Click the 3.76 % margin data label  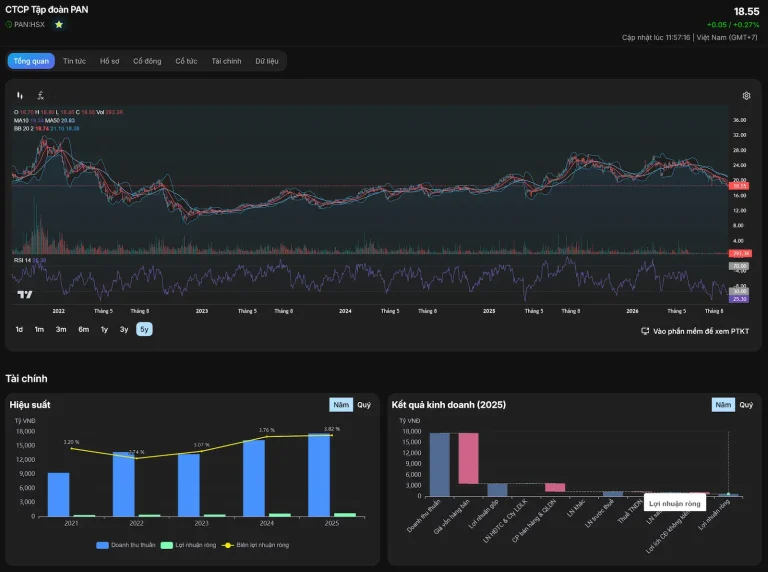266,430
